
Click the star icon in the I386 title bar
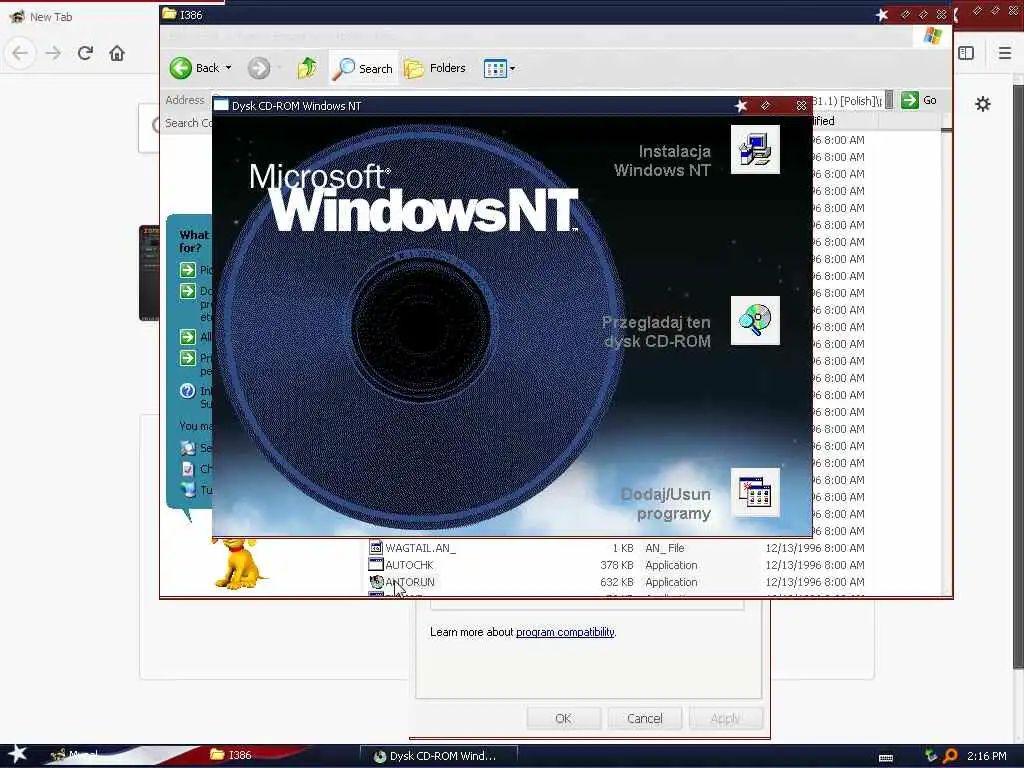[x=882, y=15]
